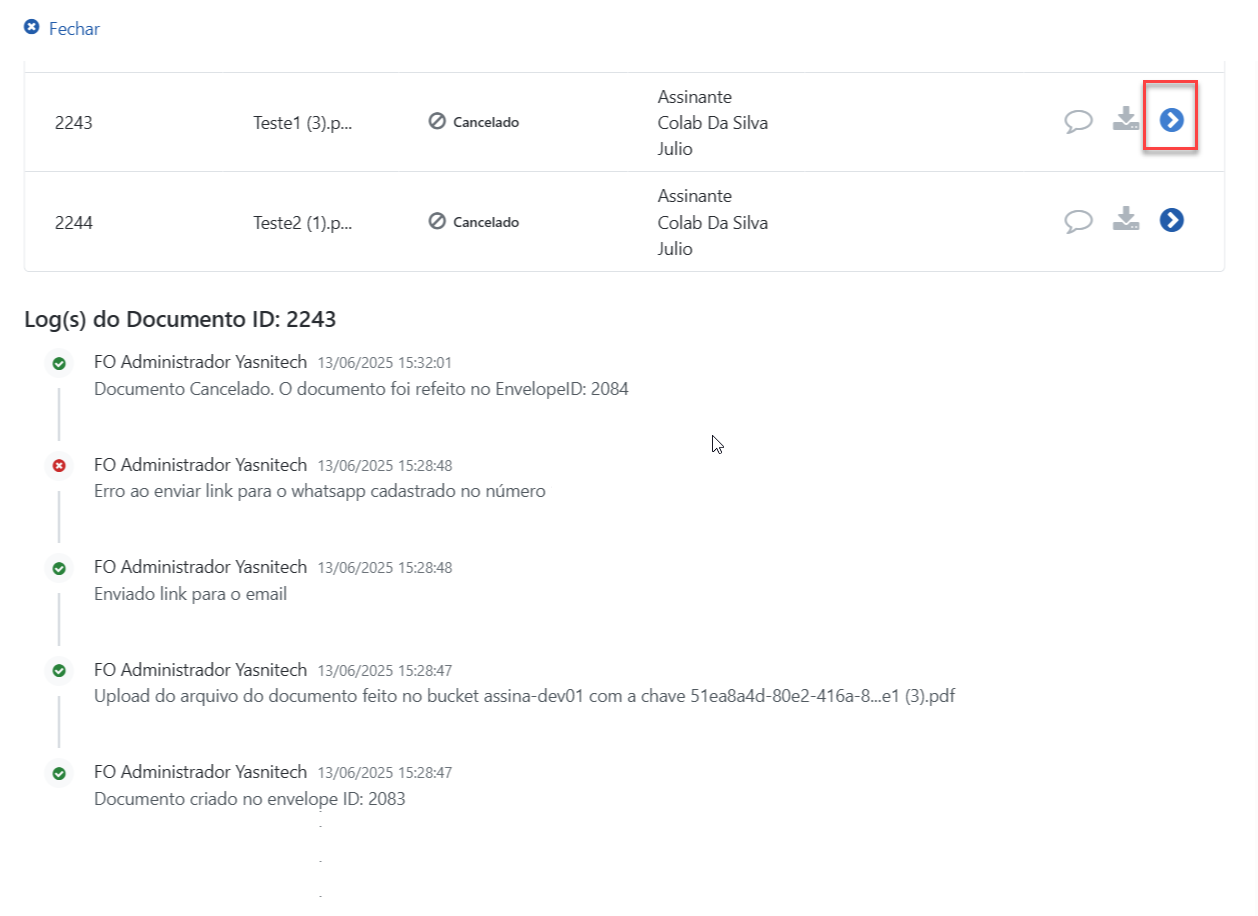Viewport: 1258px width, 916px height.
Task: Click the Upload do arquivo log message
Action: 524,696
